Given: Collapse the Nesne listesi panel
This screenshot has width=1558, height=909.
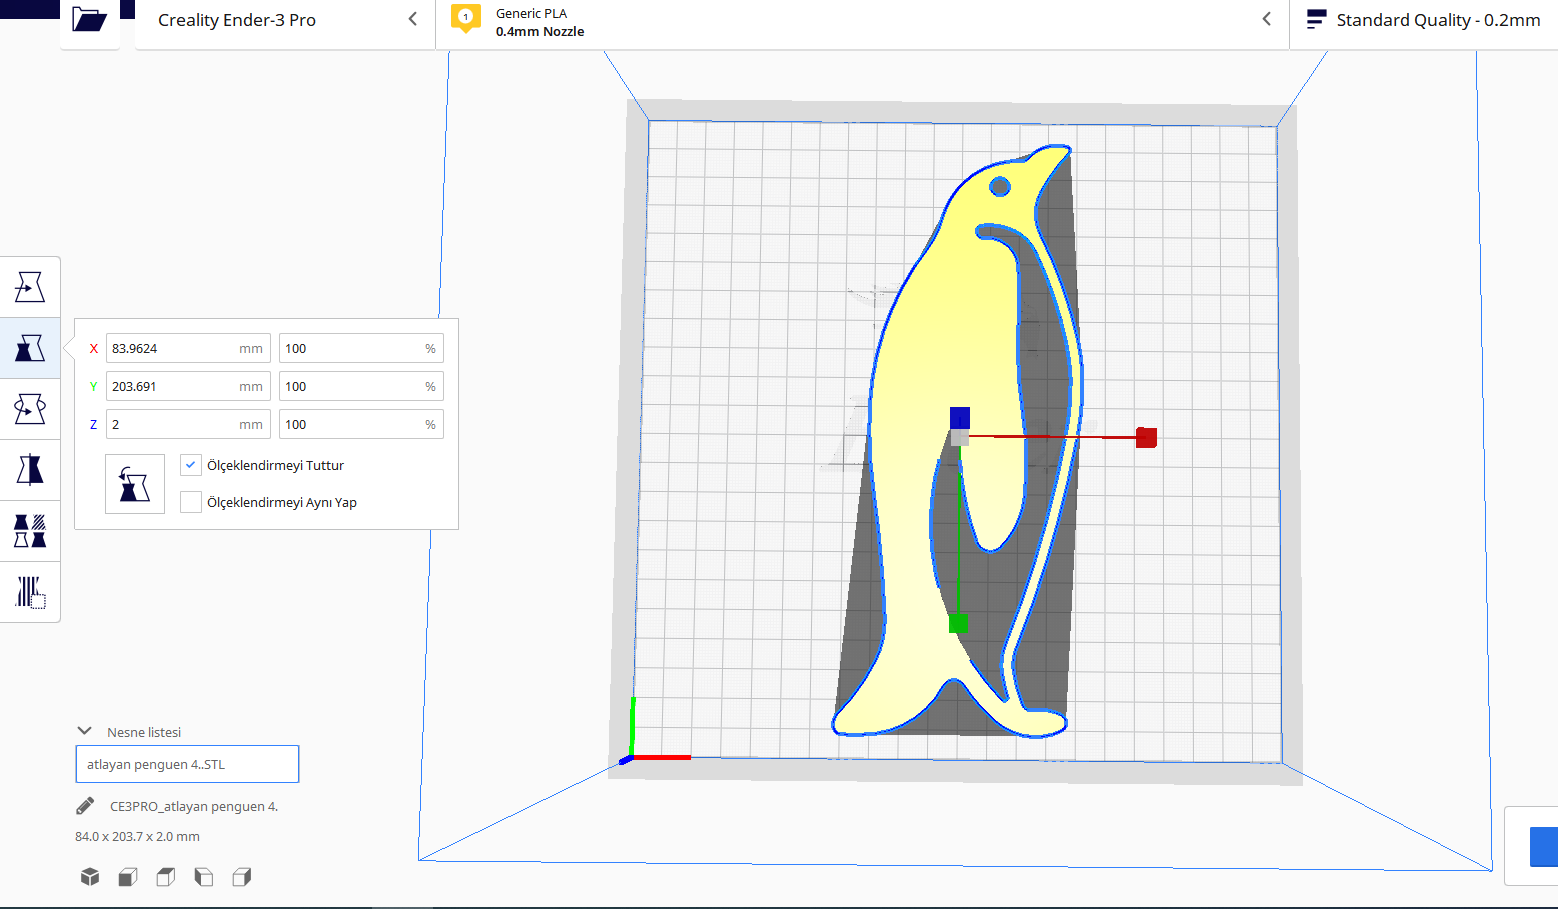Looking at the screenshot, I should click(85, 731).
